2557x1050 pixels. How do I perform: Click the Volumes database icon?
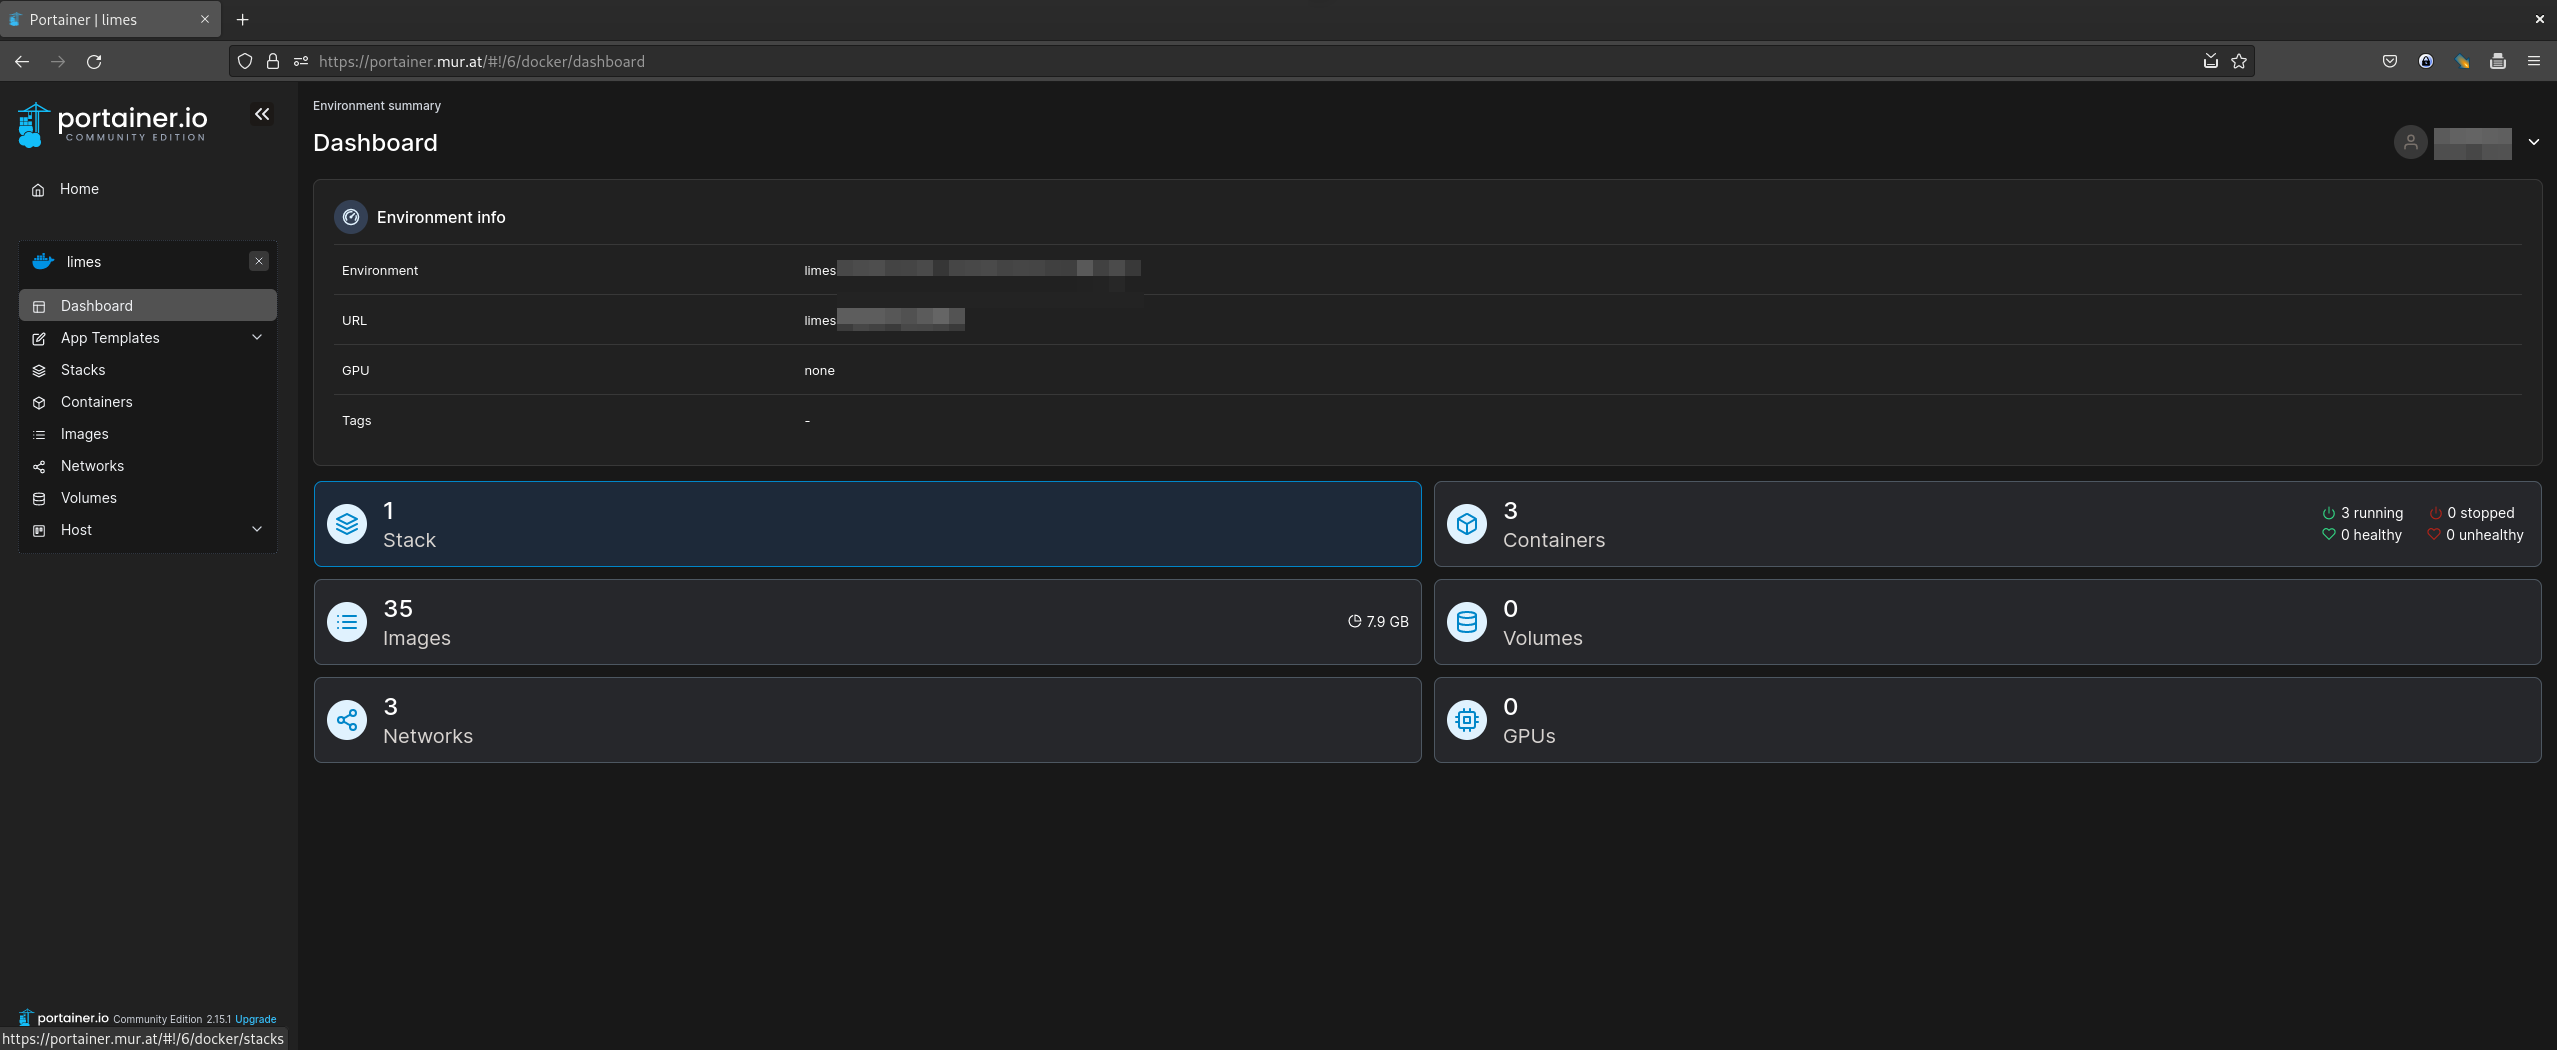1466,622
